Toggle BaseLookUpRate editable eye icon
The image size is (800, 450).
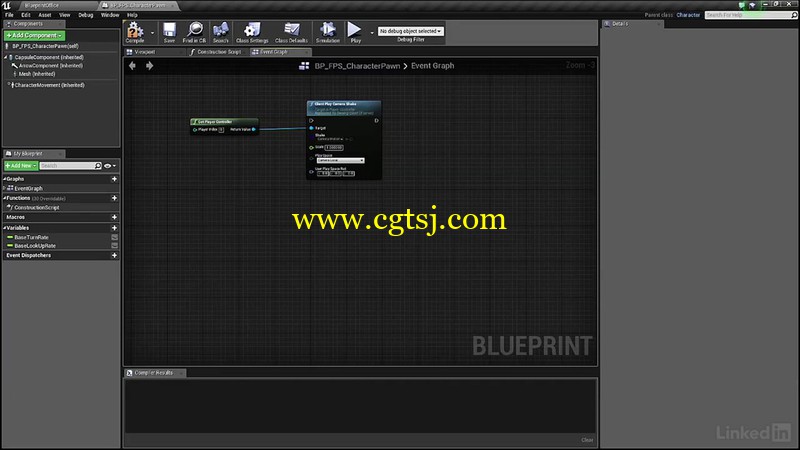114,246
